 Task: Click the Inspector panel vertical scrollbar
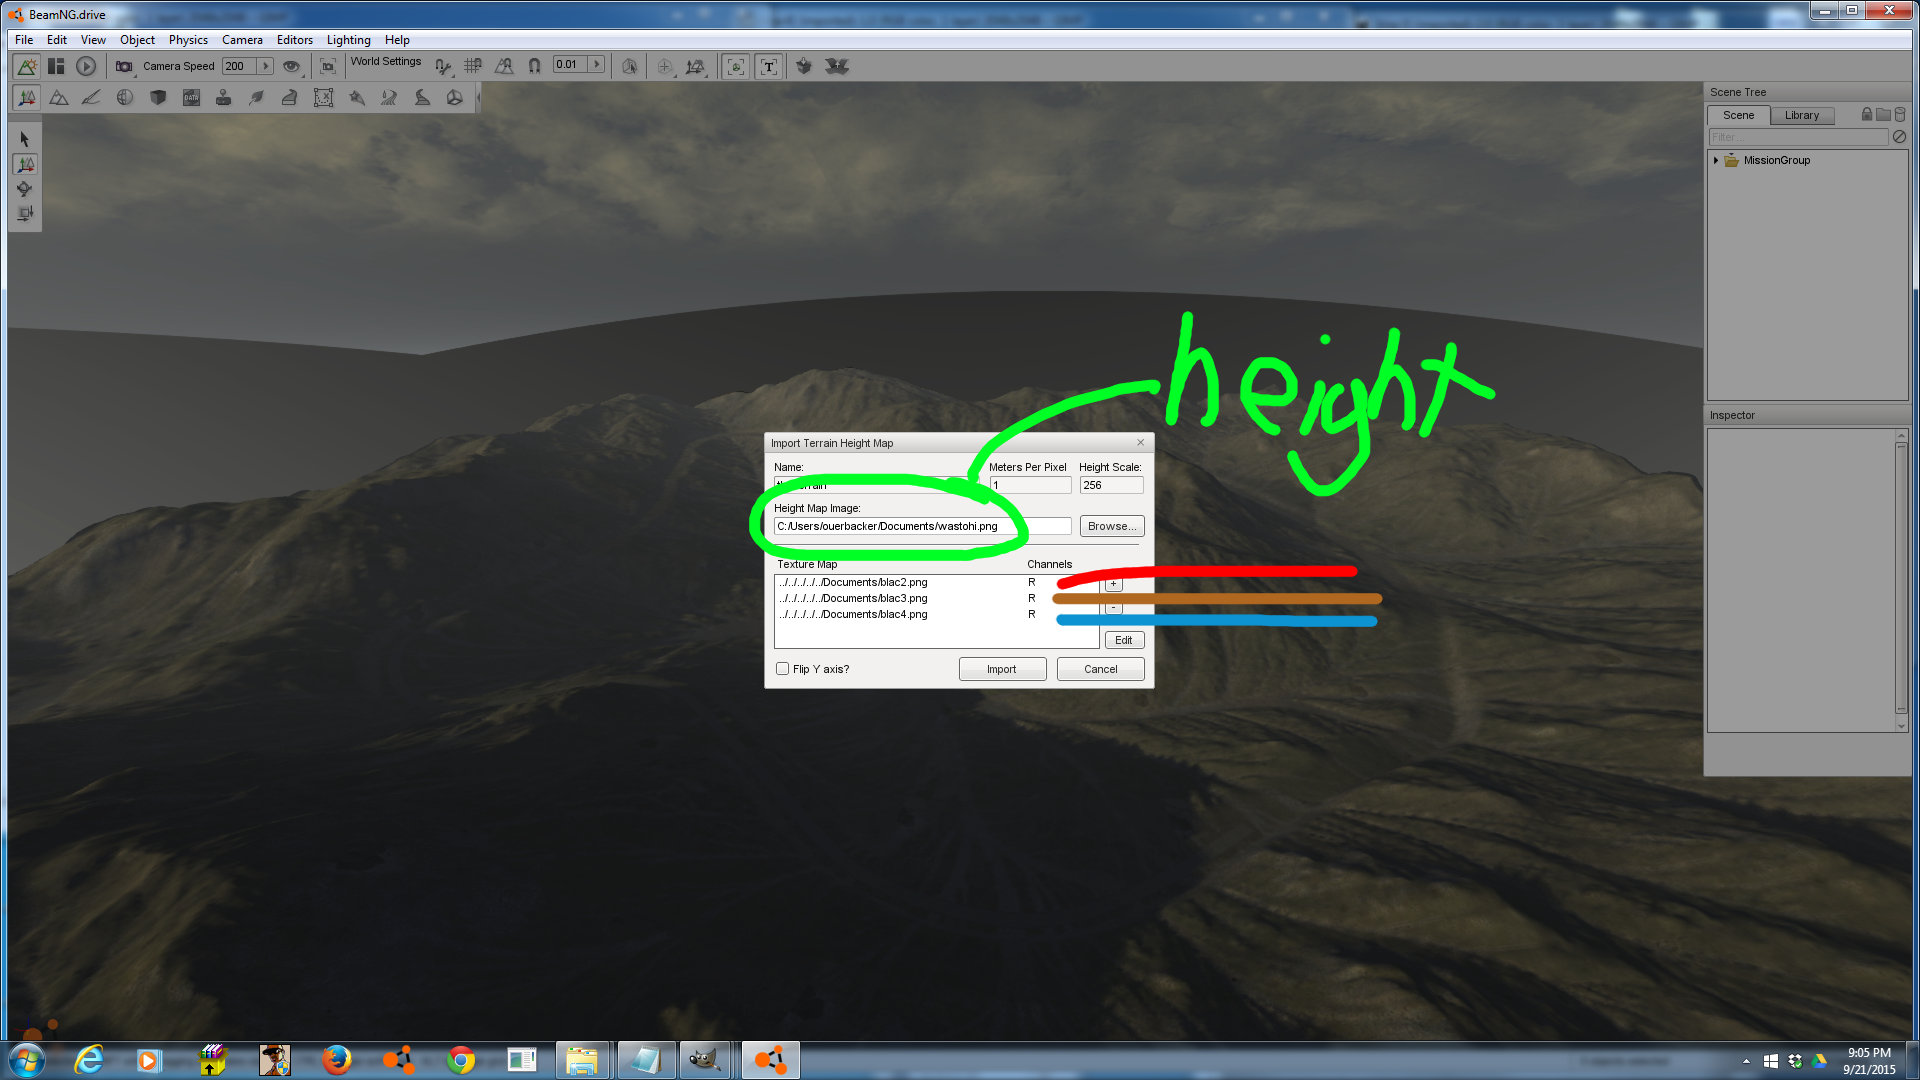pos(1901,580)
